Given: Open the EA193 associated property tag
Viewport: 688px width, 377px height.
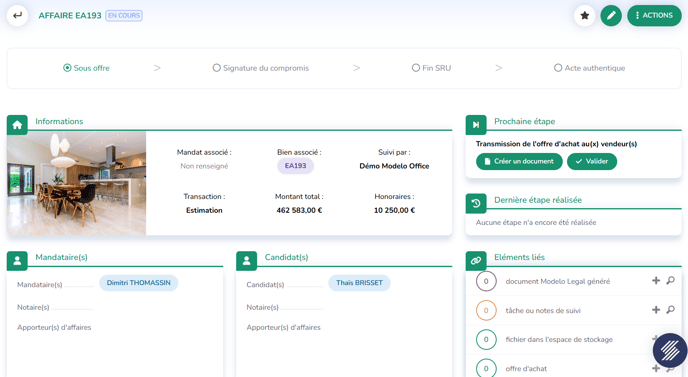Looking at the screenshot, I should tap(295, 166).
